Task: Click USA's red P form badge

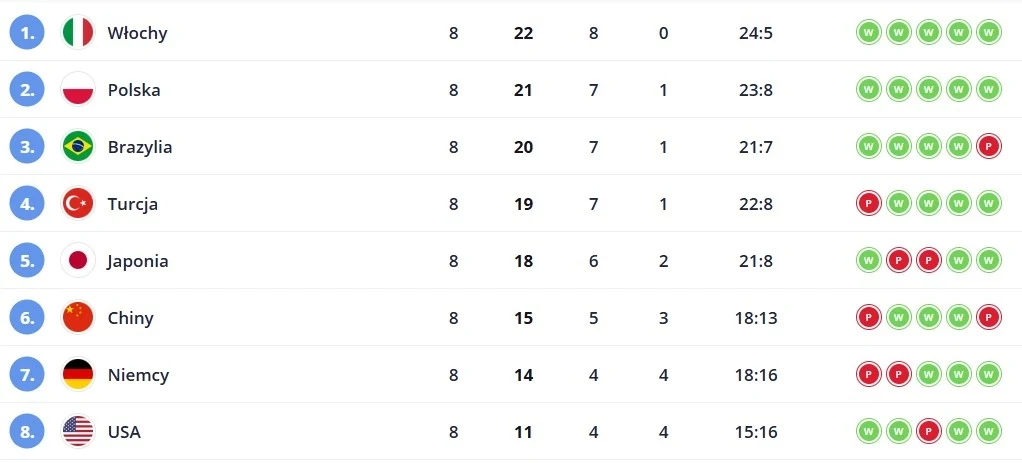Action: point(929,431)
